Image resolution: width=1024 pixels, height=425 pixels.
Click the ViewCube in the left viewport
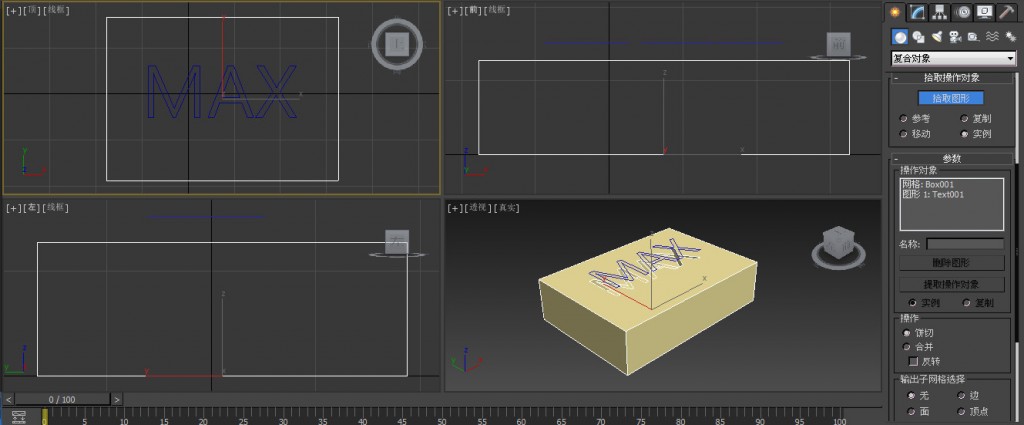[396, 242]
